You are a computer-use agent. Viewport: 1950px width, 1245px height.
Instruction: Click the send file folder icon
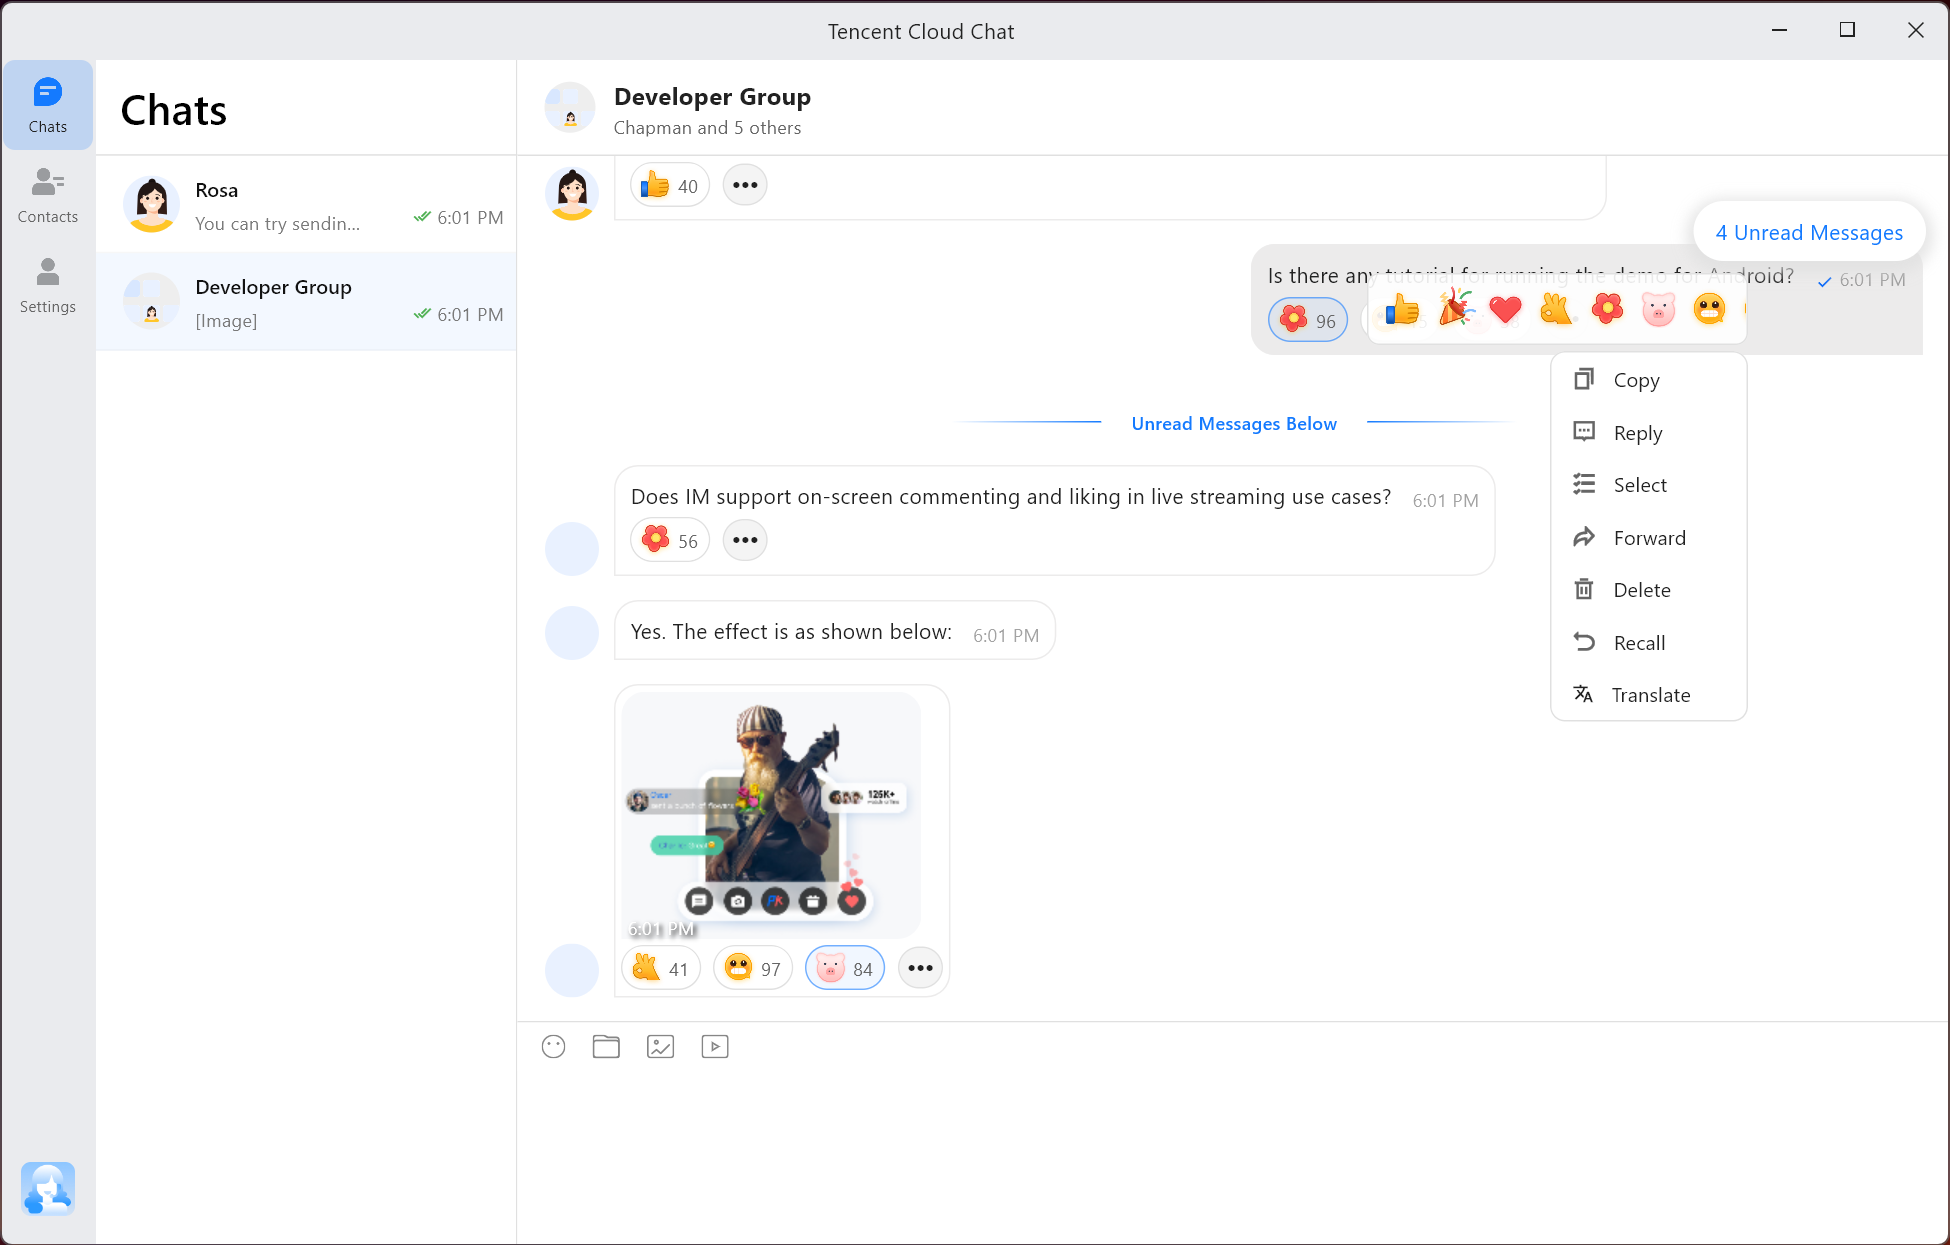606,1046
